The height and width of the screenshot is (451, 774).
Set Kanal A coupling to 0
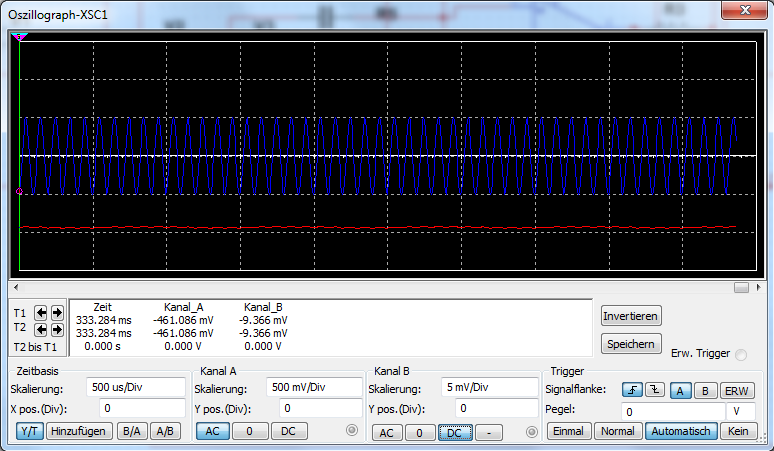(x=250, y=431)
